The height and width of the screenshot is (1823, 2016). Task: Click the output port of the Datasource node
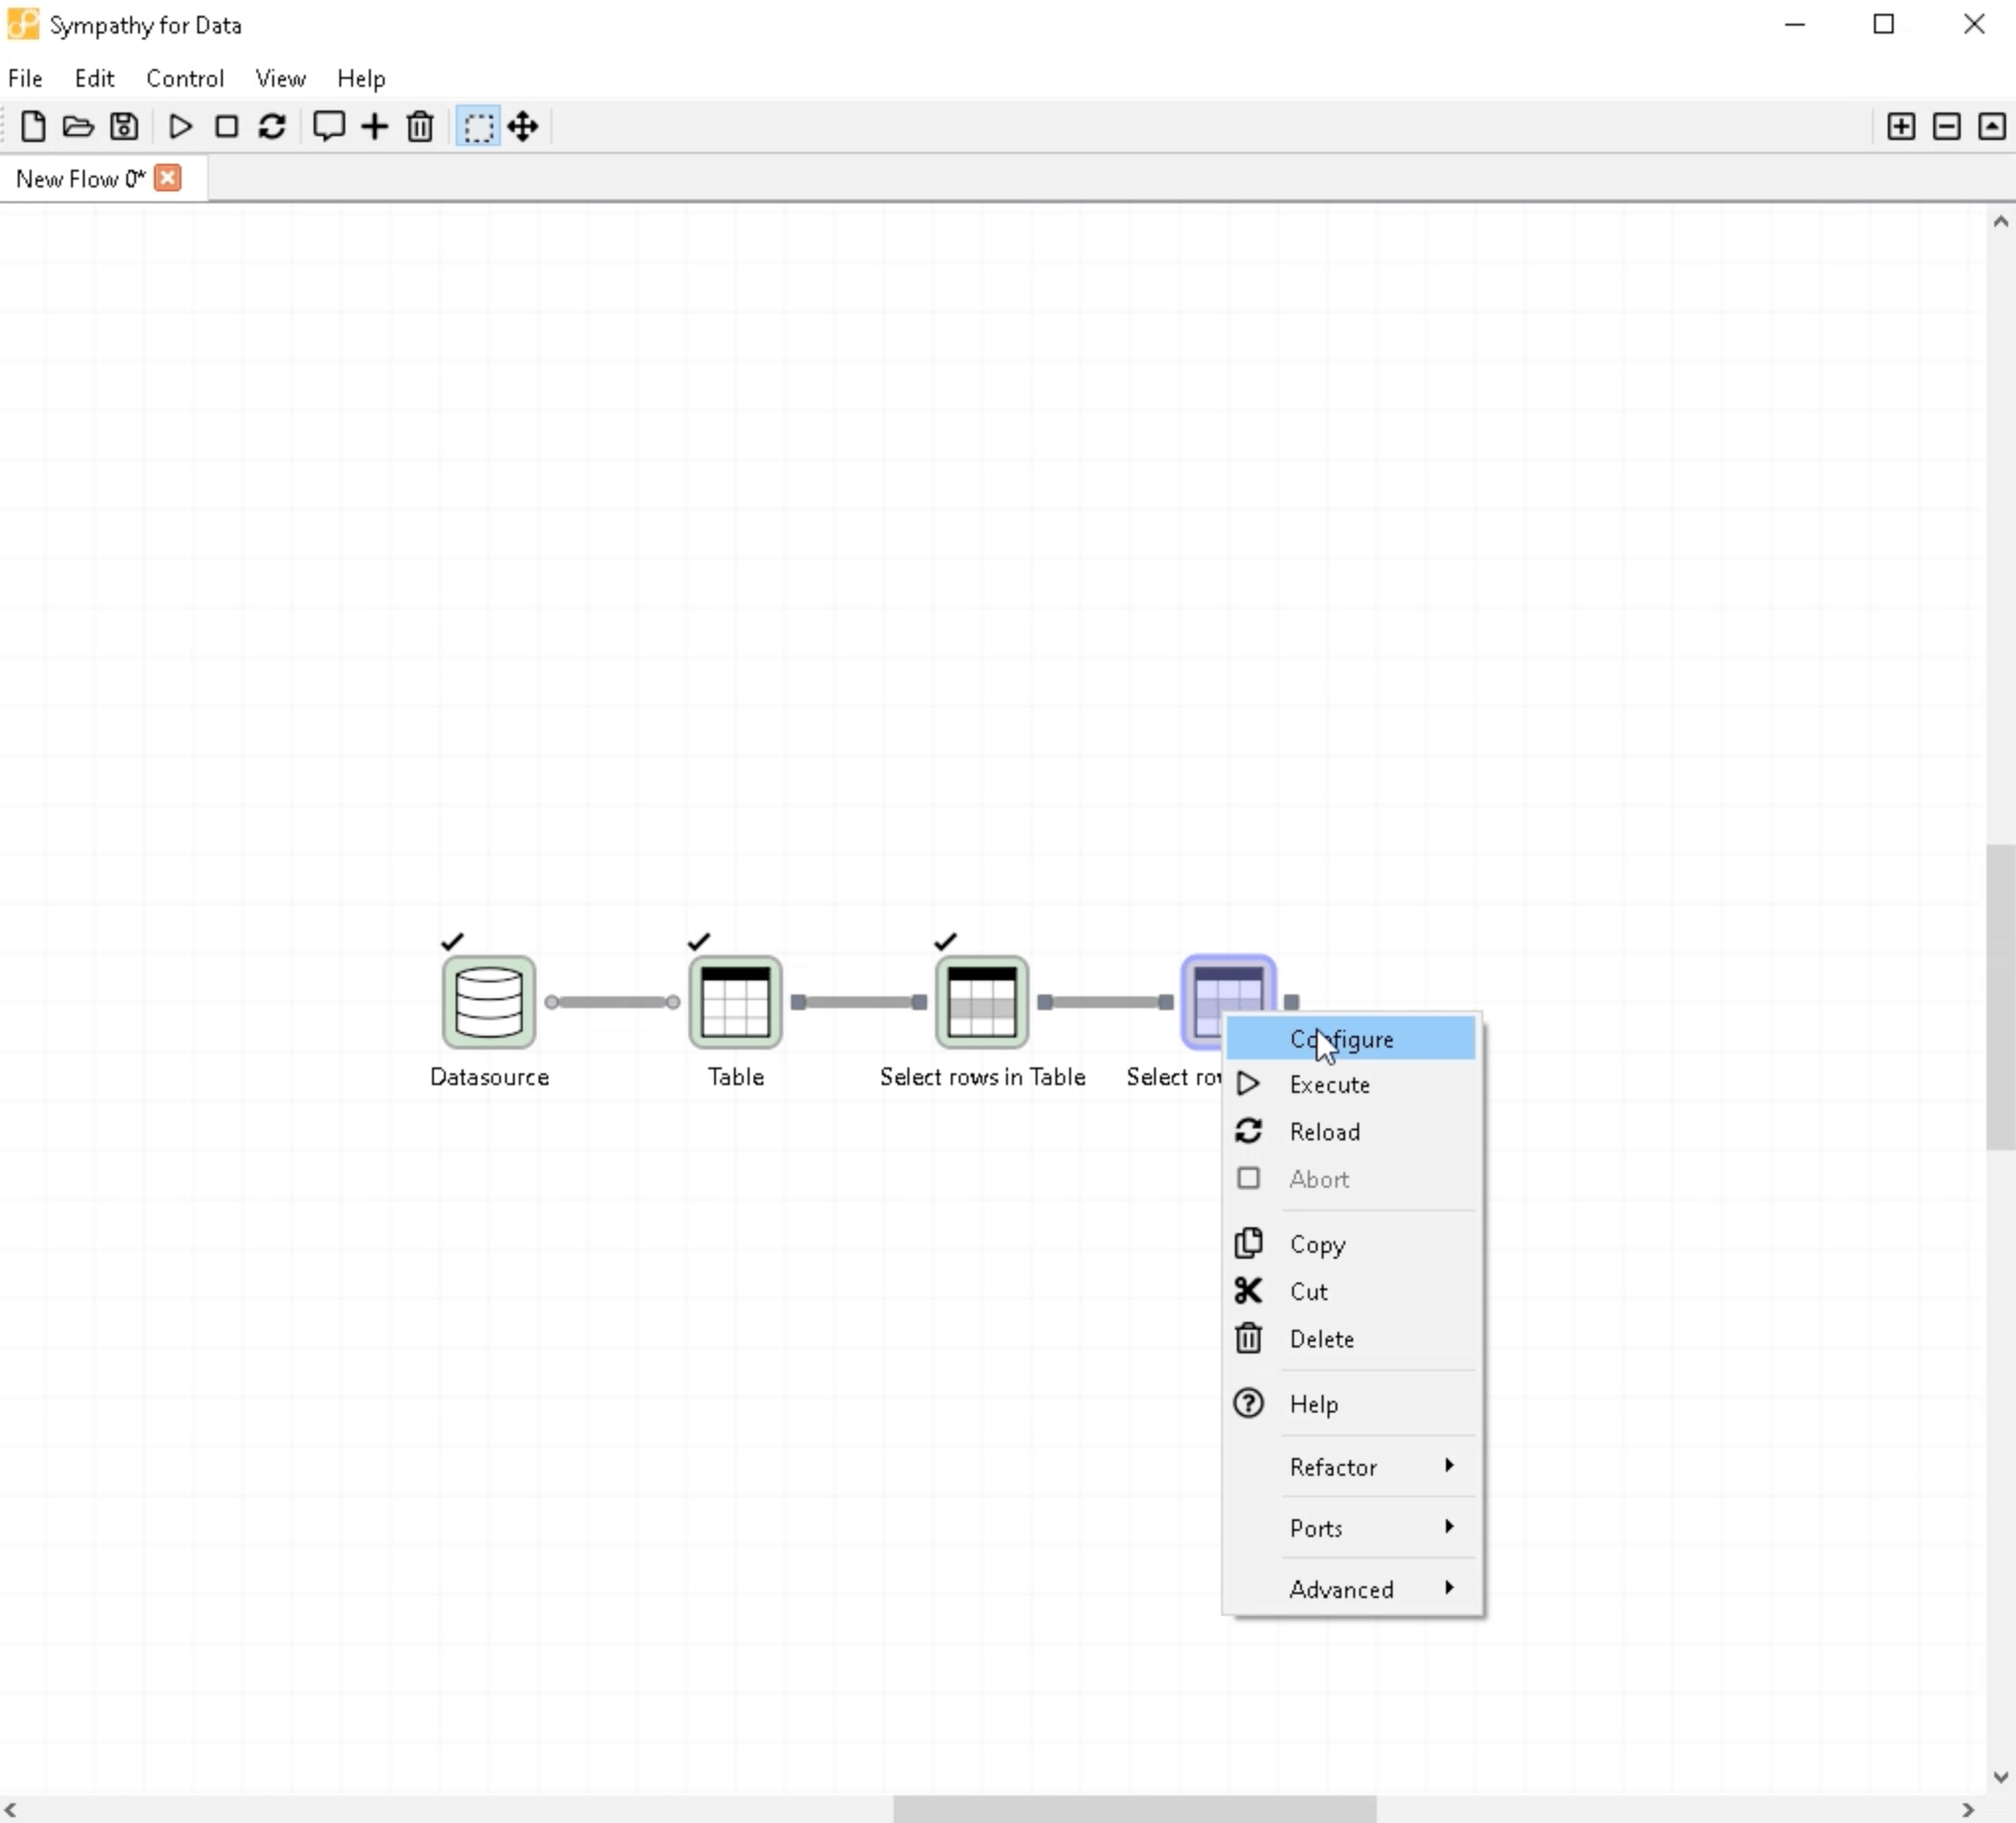[552, 1002]
